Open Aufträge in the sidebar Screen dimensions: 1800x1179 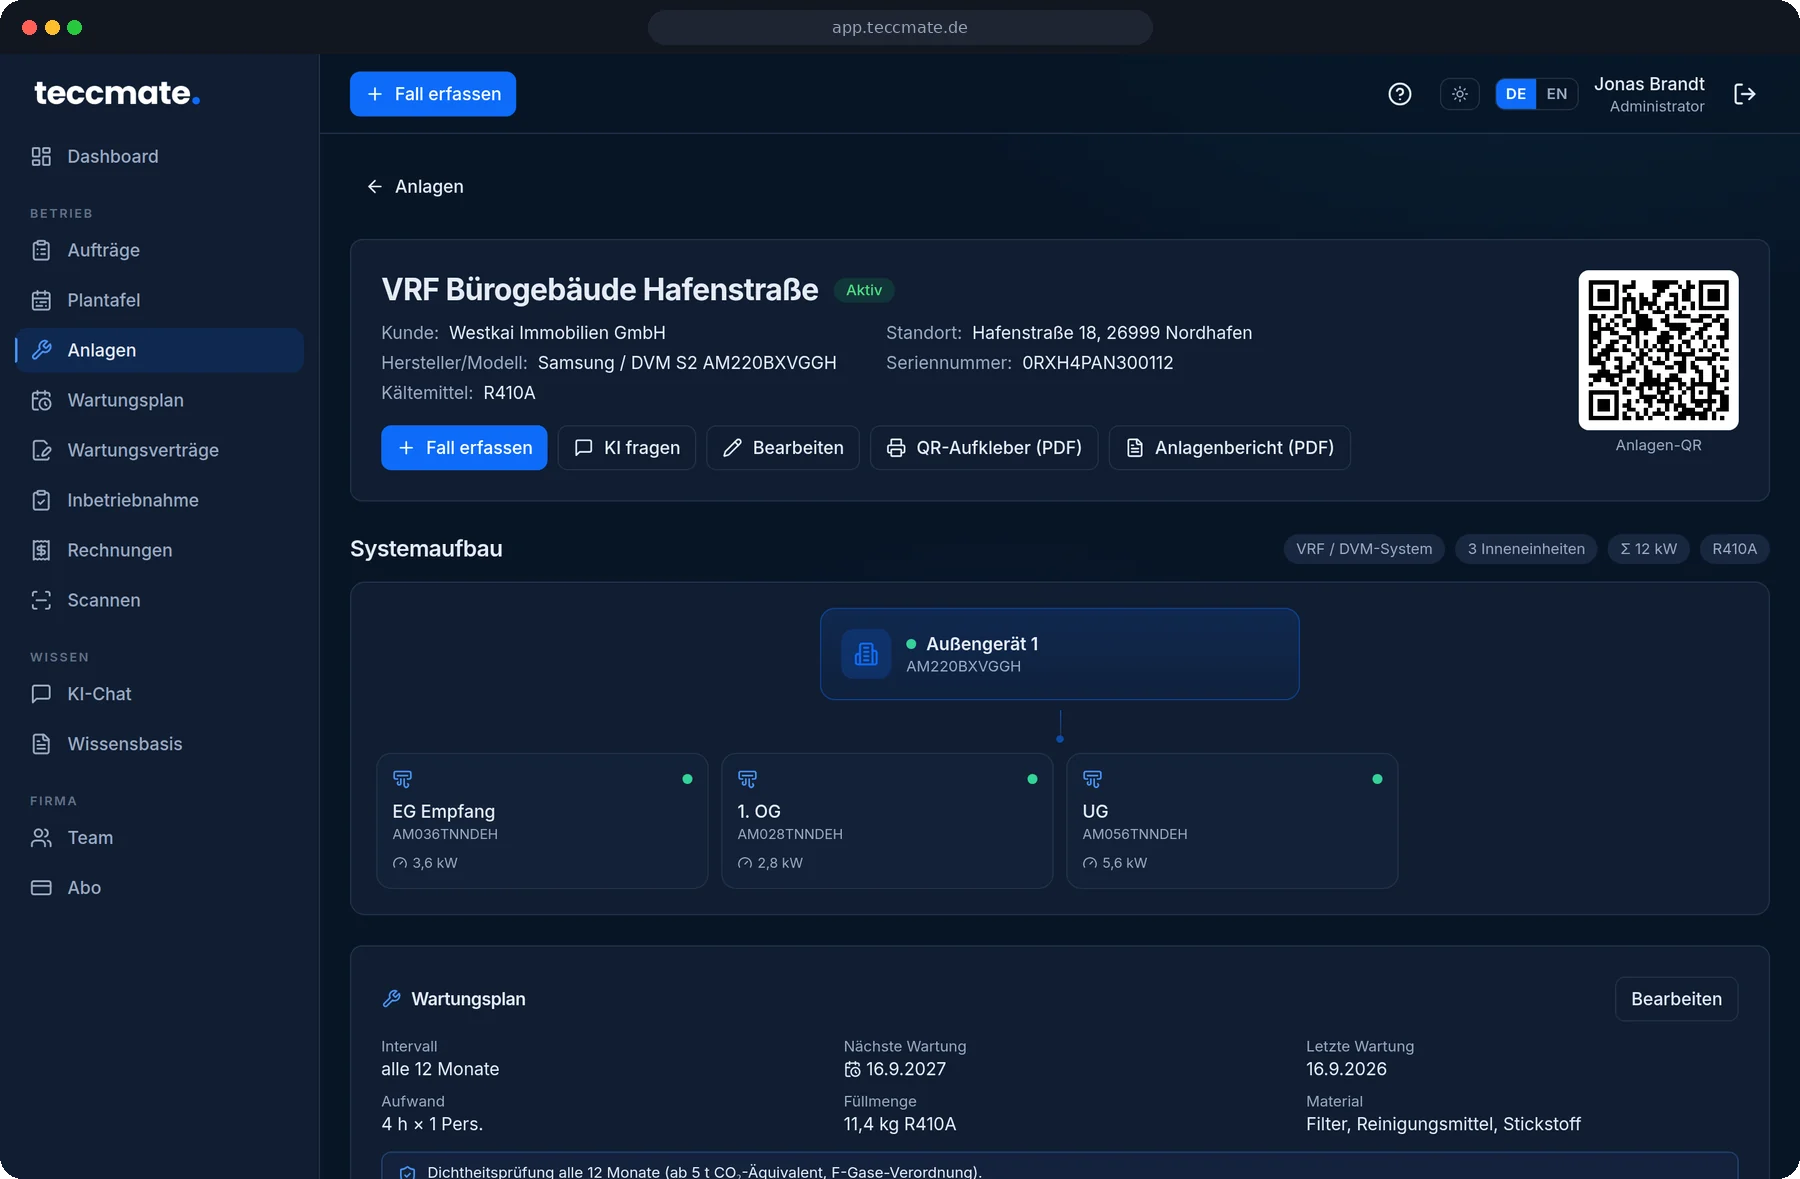pyautogui.click(x=160, y=250)
